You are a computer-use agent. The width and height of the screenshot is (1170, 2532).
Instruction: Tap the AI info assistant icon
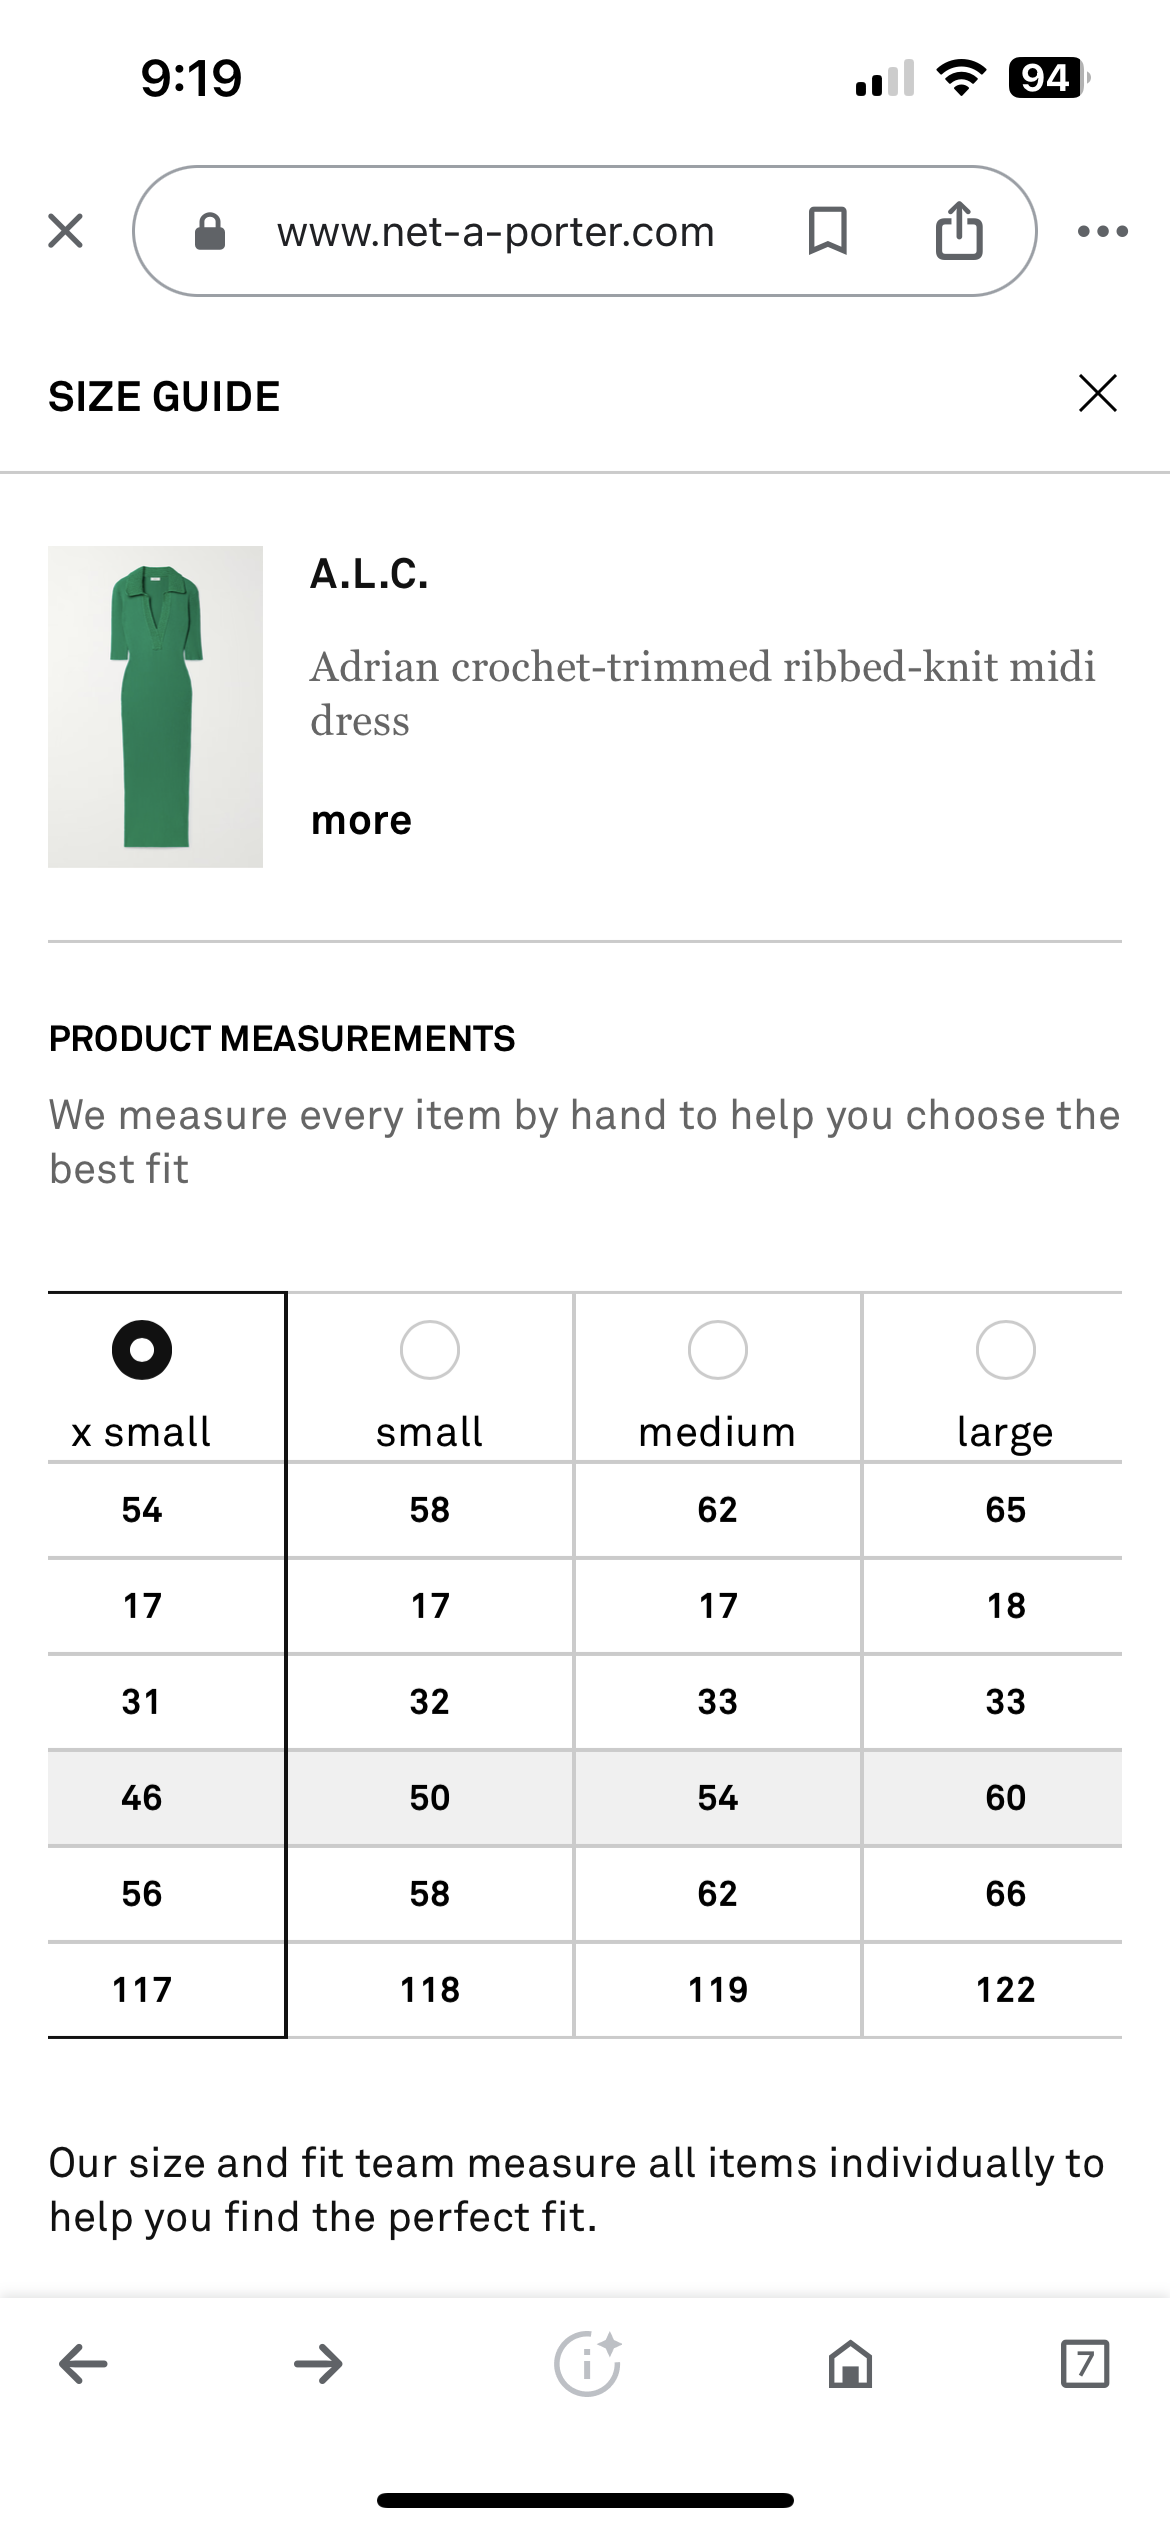click(x=588, y=2363)
